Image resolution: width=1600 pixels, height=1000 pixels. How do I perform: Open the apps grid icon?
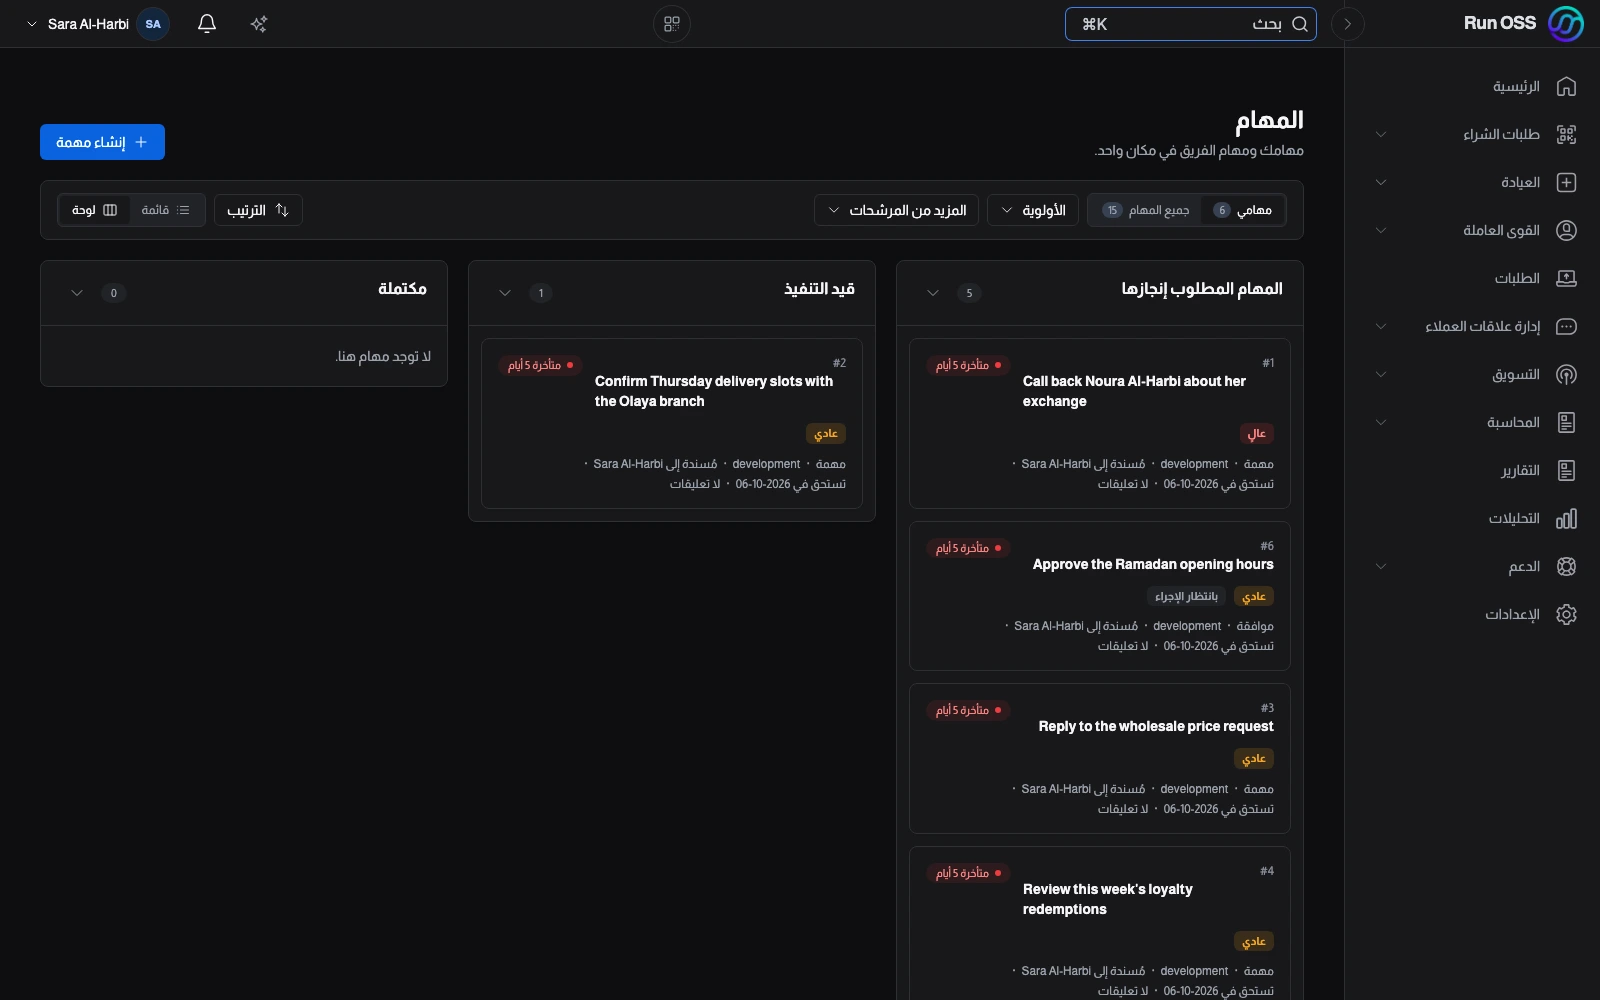[x=672, y=24]
